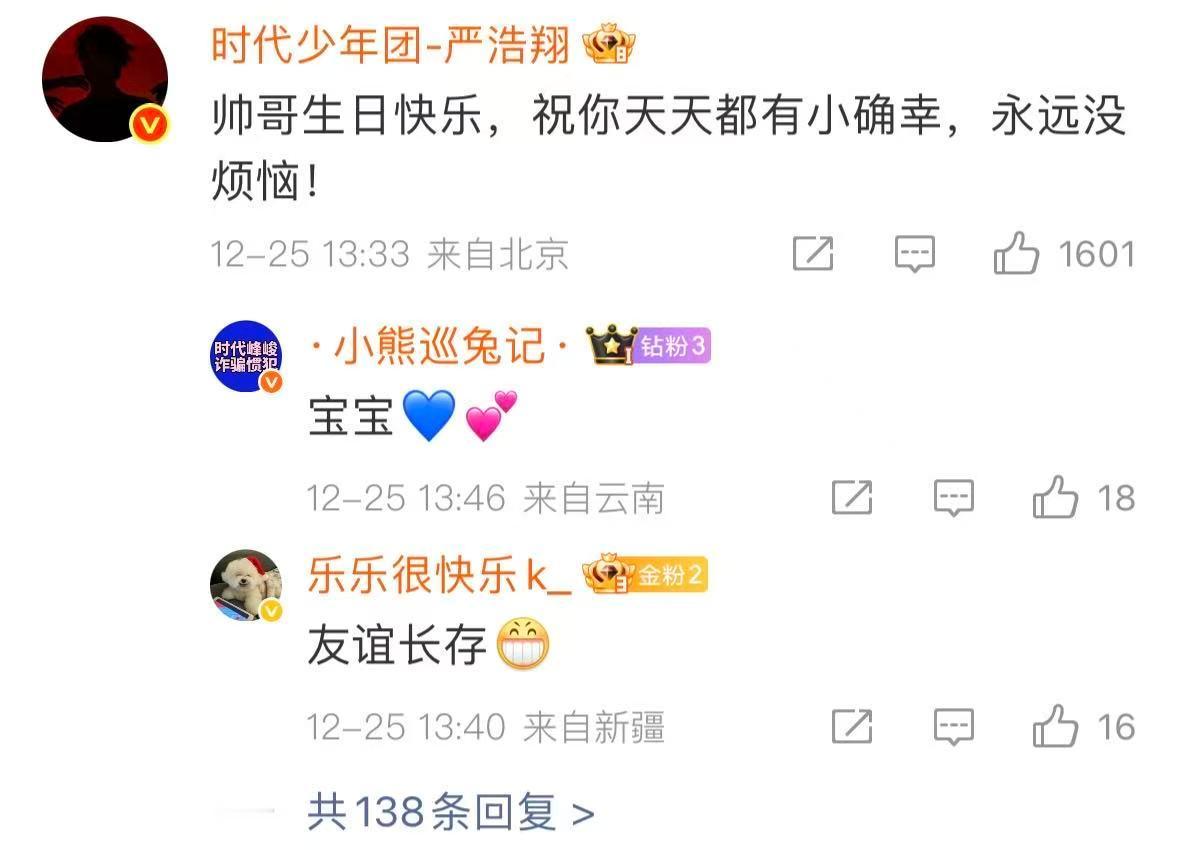Reply to the 宝宝 comment via bubble icon
1179x850 pixels.
pyautogui.click(x=953, y=498)
